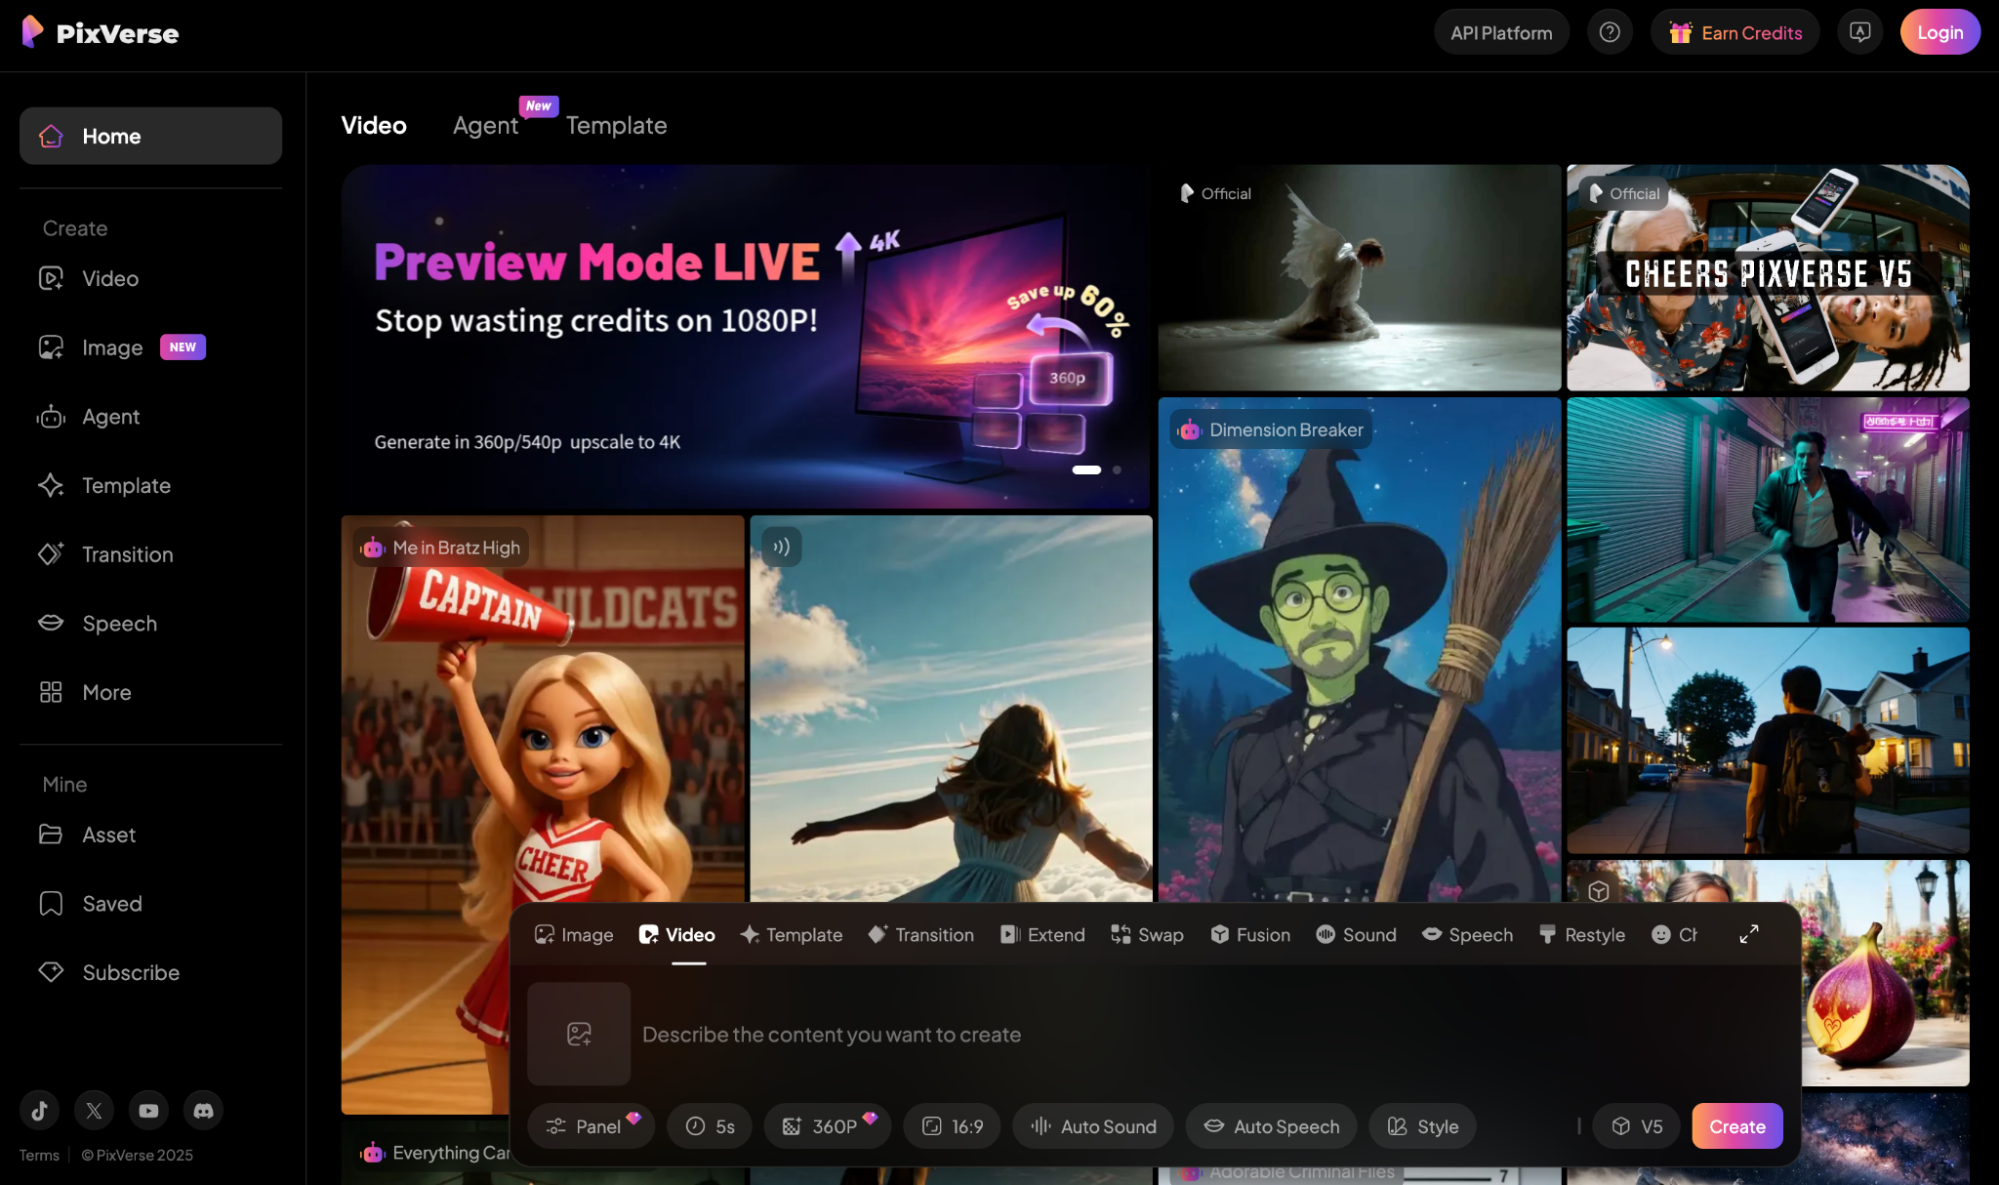Open the Terms link
The width and height of the screenshot is (1999, 1185).
pyautogui.click(x=39, y=1155)
